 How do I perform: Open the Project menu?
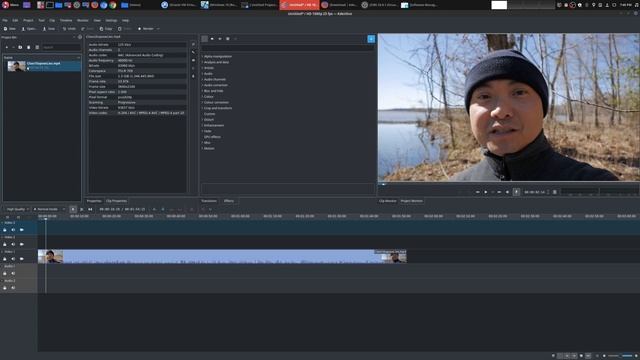coord(28,20)
